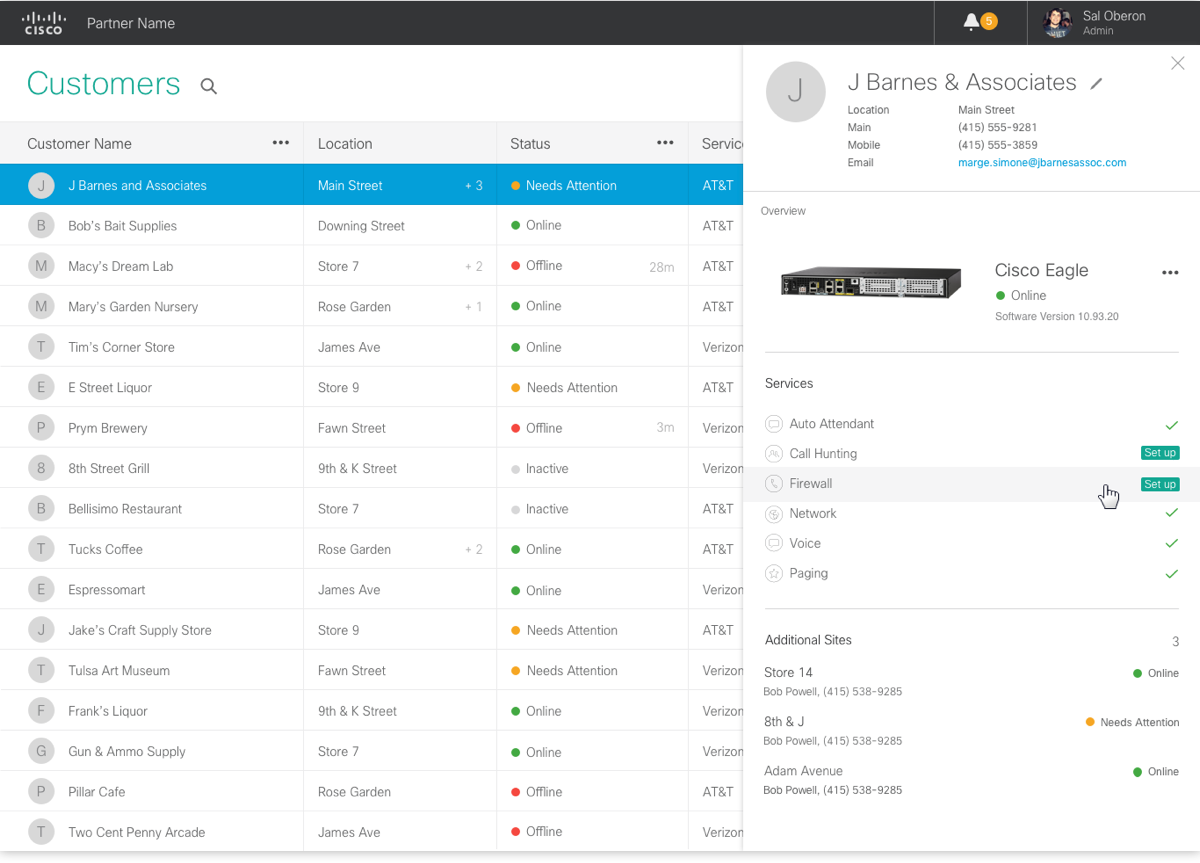Click the Voice service icon
Screen dimensions: 1200x863
coord(773,544)
